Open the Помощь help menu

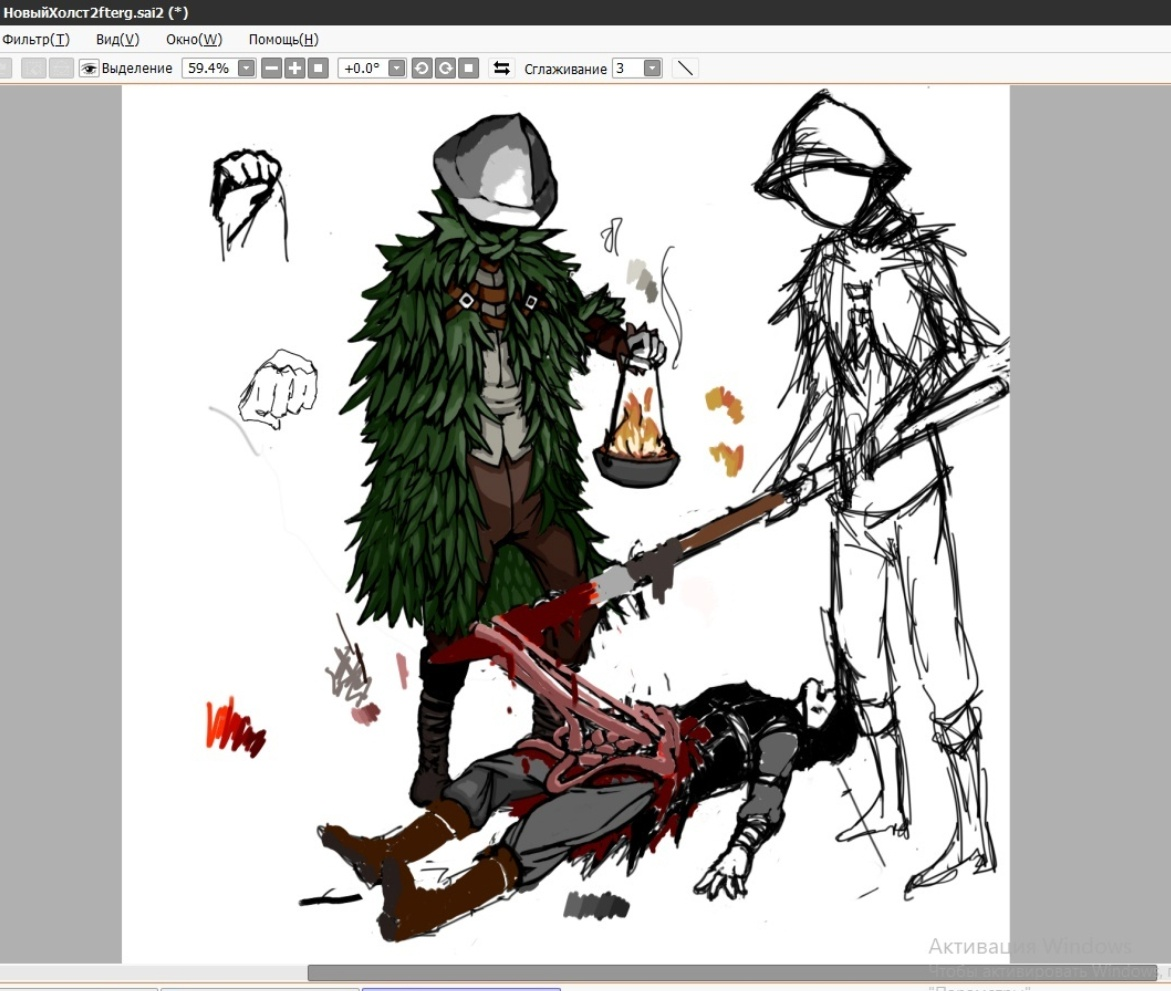(283, 39)
